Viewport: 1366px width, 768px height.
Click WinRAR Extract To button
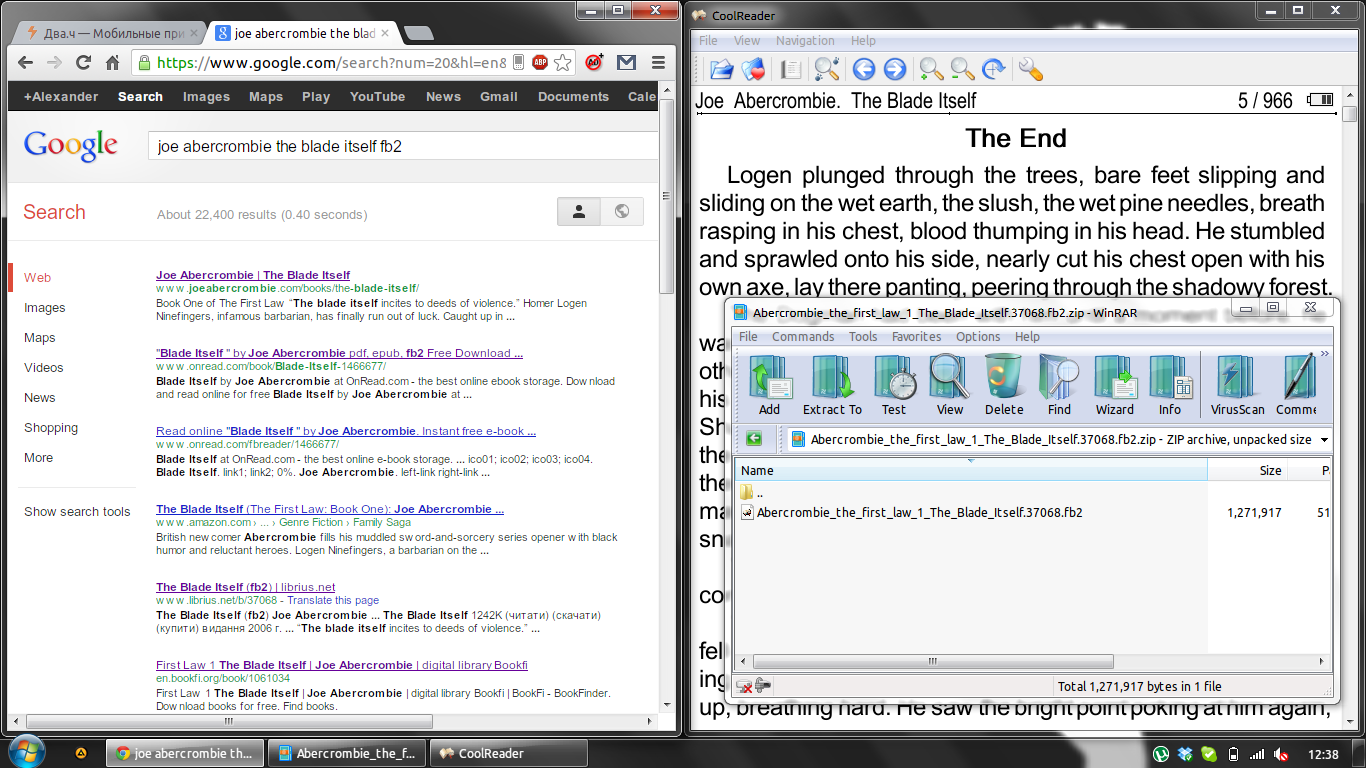click(832, 385)
